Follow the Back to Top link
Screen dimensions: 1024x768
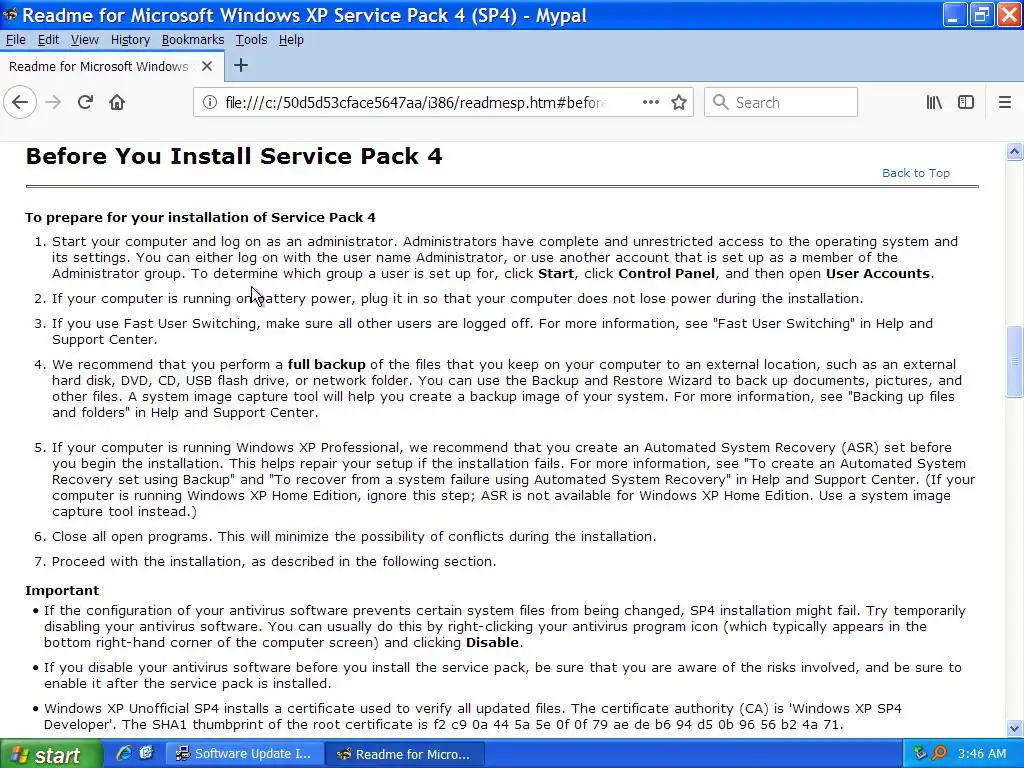(916, 173)
